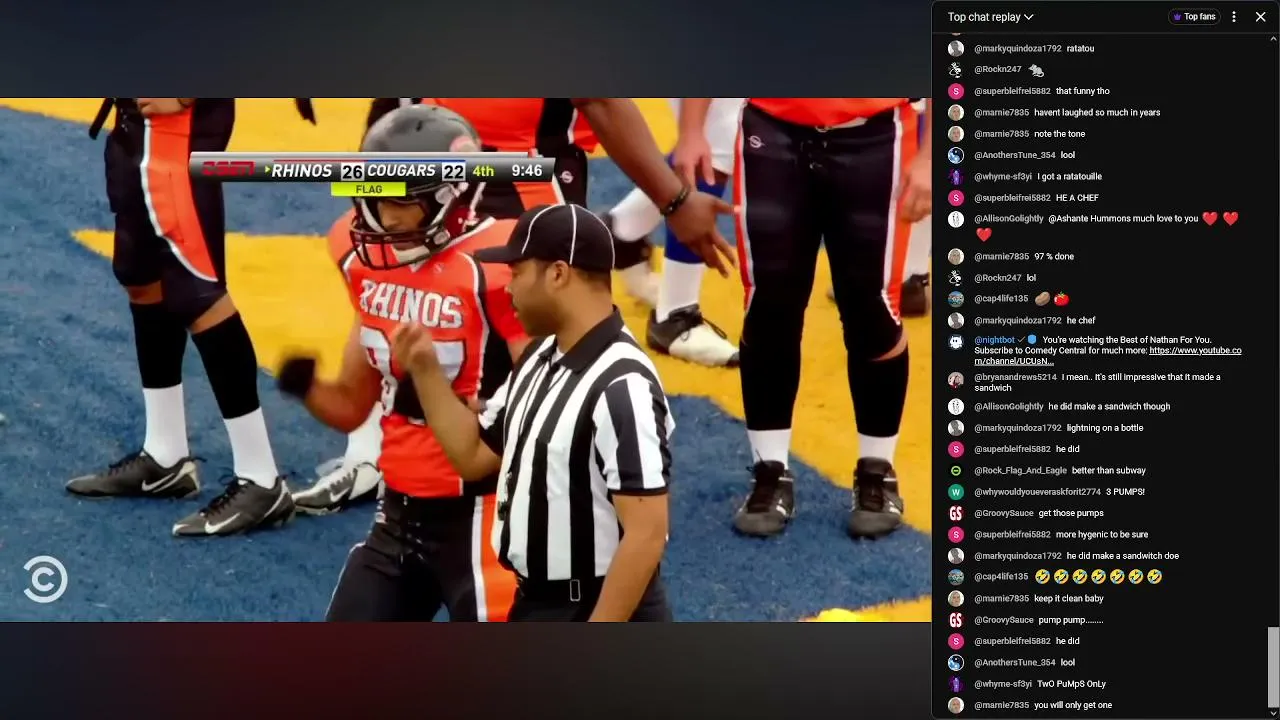Click AllisonGolightly's avatar beside 'much love to you'

click(956, 219)
